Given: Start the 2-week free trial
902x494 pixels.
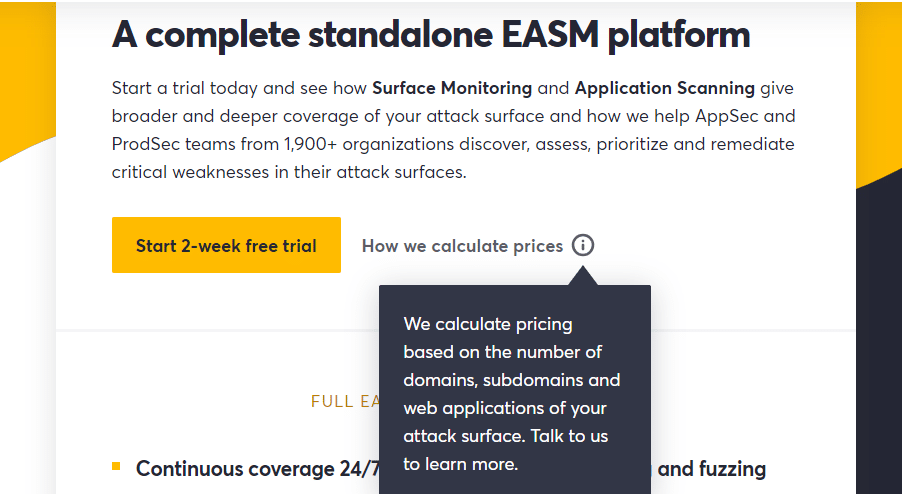Looking at the screenshot, I should point(226,245).
